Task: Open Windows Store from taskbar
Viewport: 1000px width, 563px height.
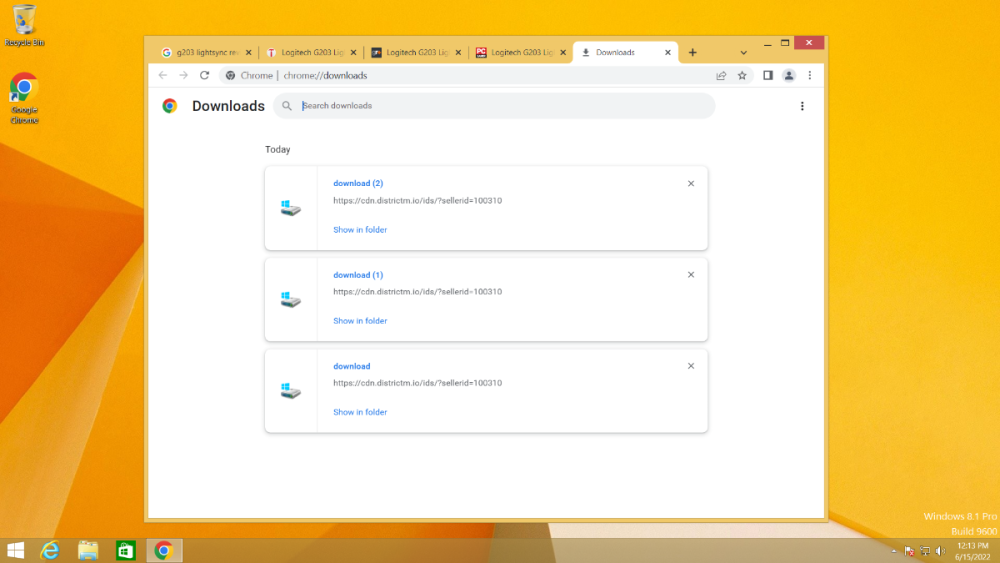Action: pos(126,550)
